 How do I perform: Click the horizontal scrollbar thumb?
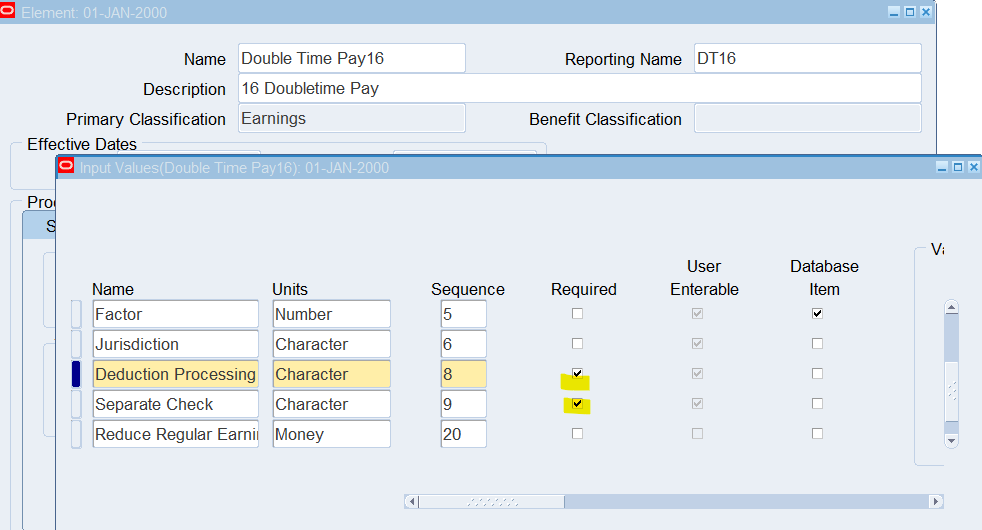point(491,501)
